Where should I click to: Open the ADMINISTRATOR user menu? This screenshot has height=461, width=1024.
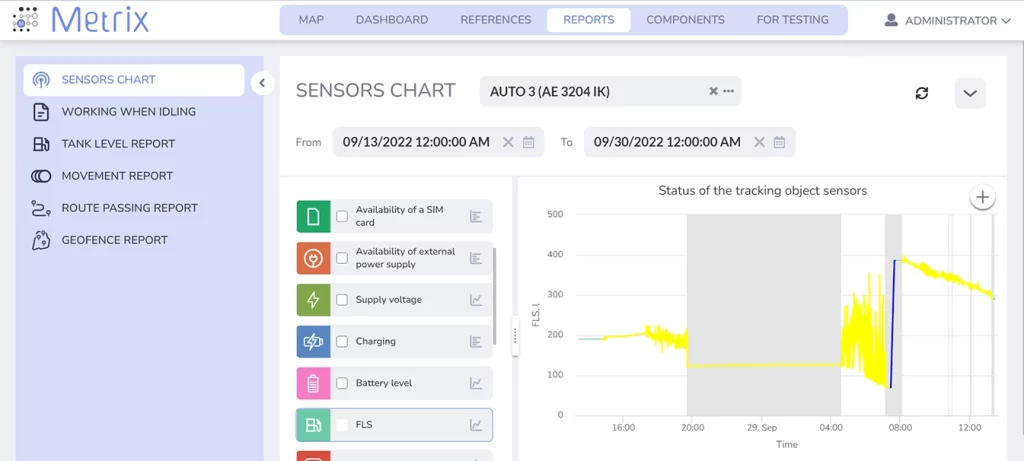948,21
